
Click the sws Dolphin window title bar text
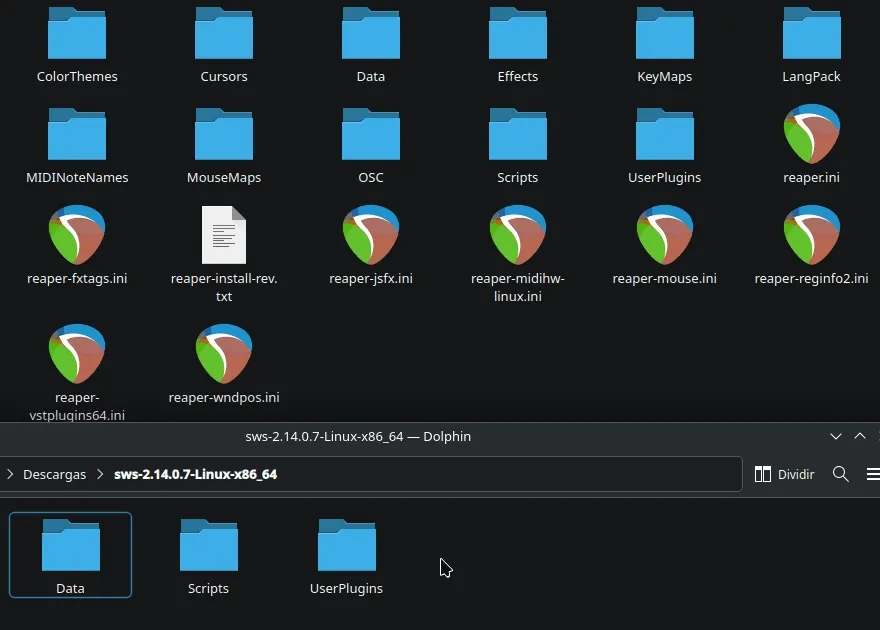[x=358, y=436]
